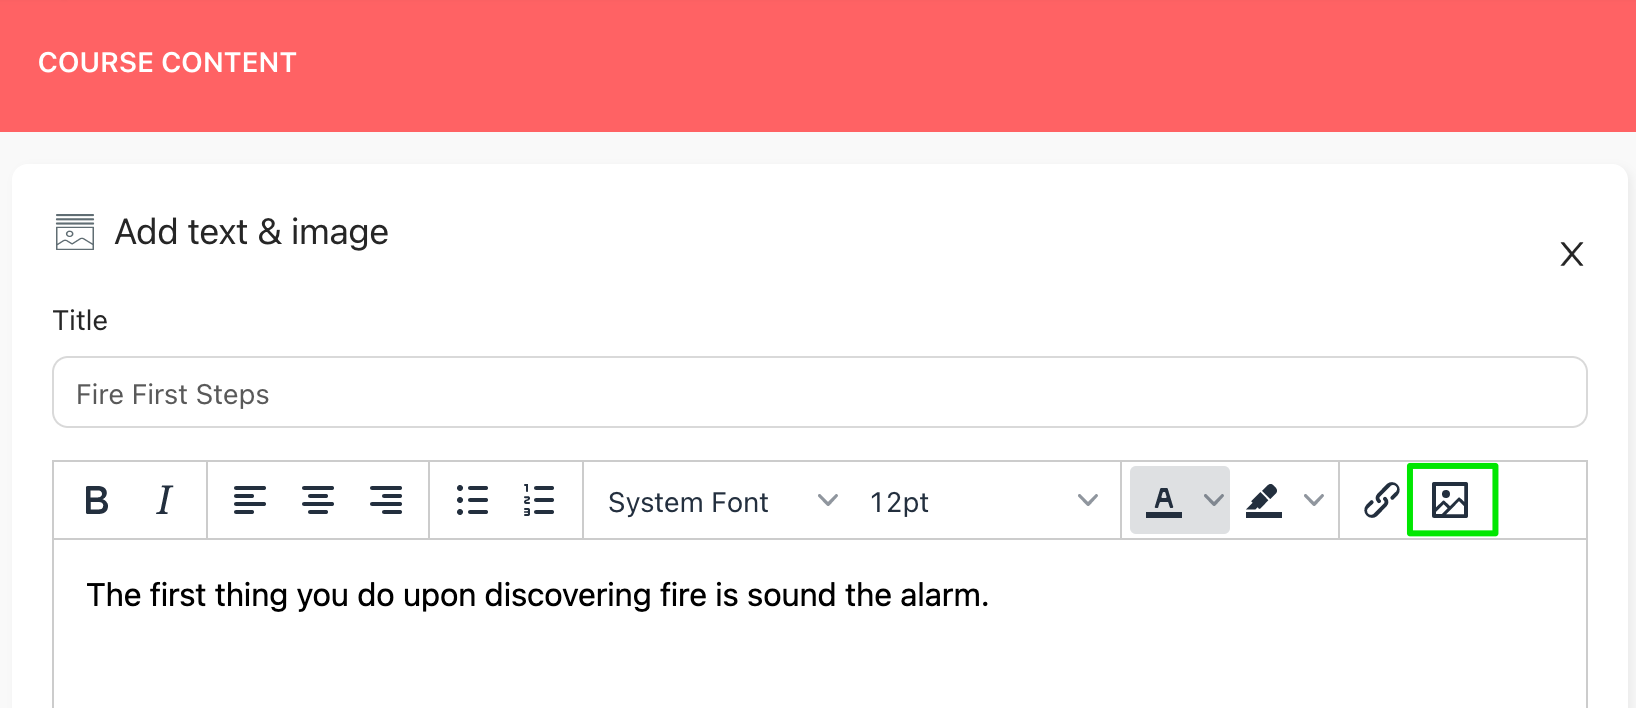The width and height of the screenshot is (1636, 708).
Task: Toggle italic formatting
Action: coord(164,500)
